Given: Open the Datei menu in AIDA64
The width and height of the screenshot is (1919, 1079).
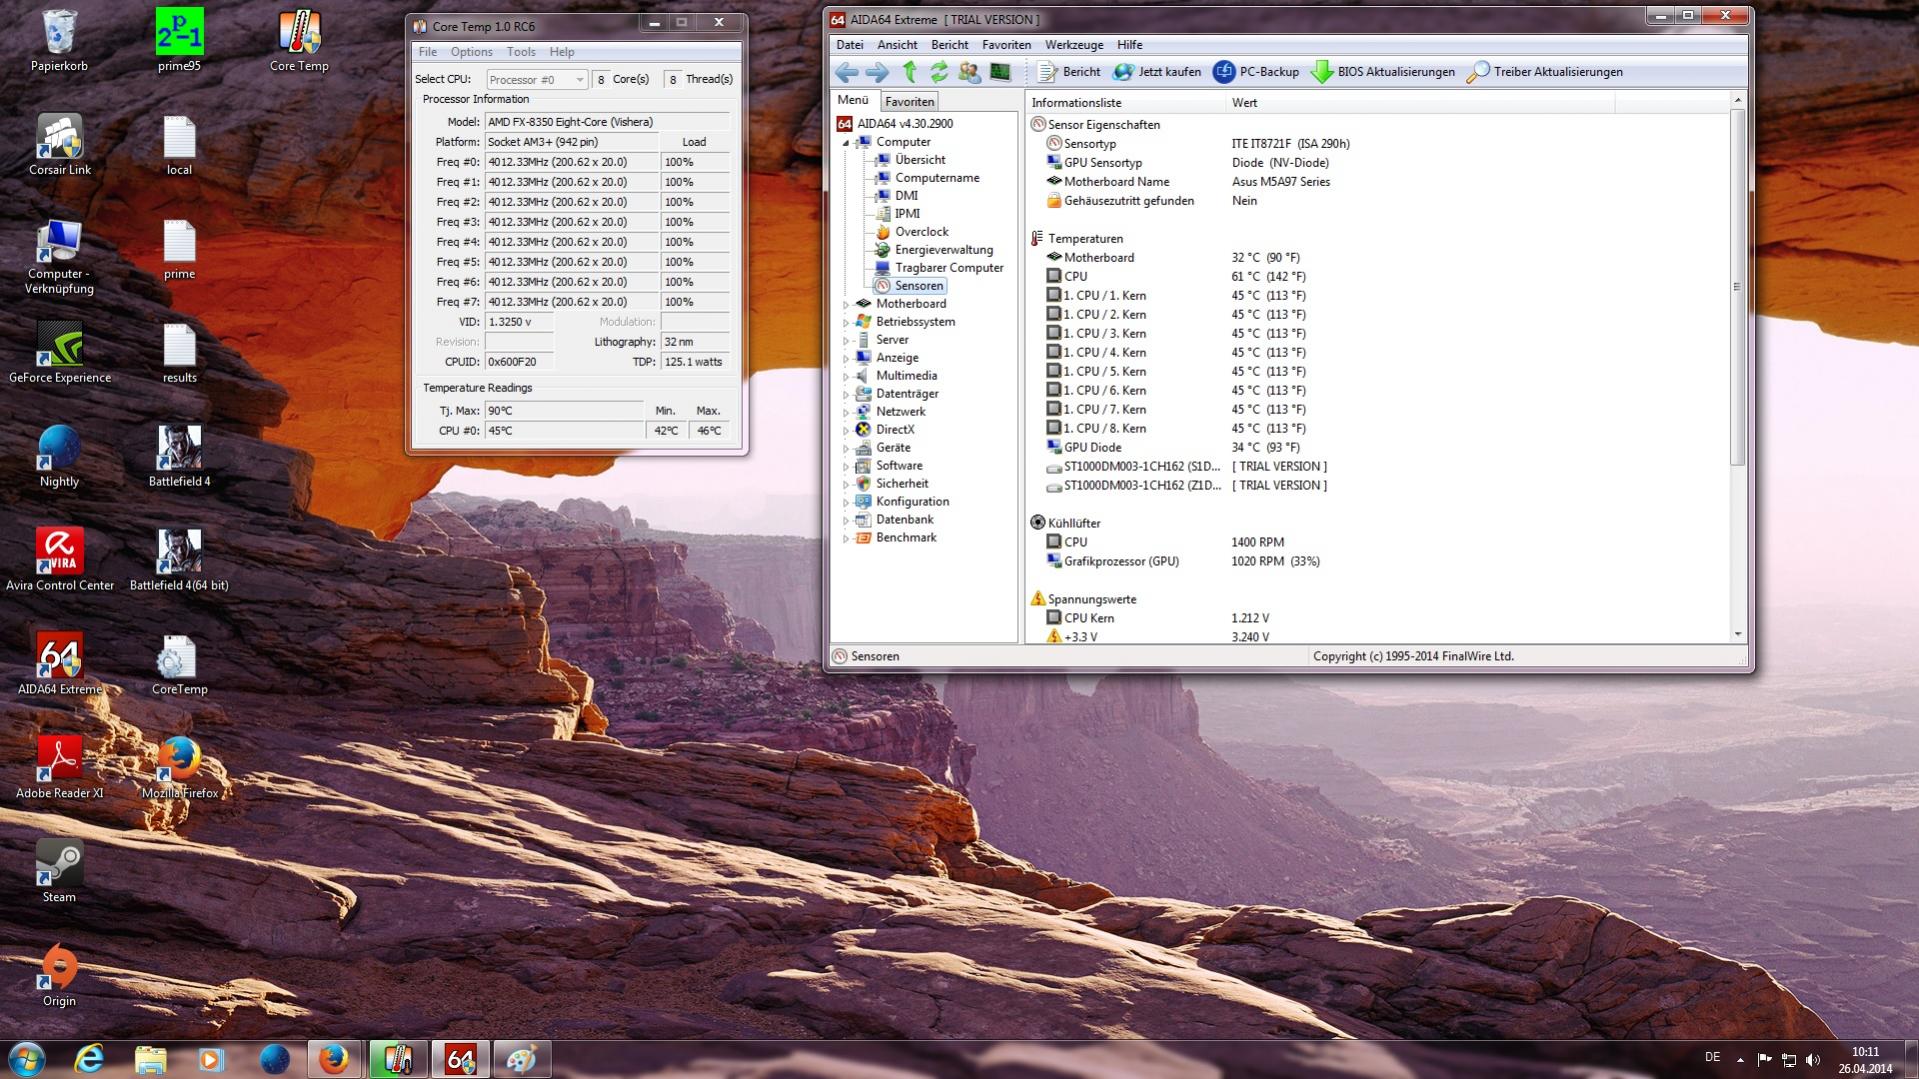Looking at the screenshot, I should [x=849, y=45].
